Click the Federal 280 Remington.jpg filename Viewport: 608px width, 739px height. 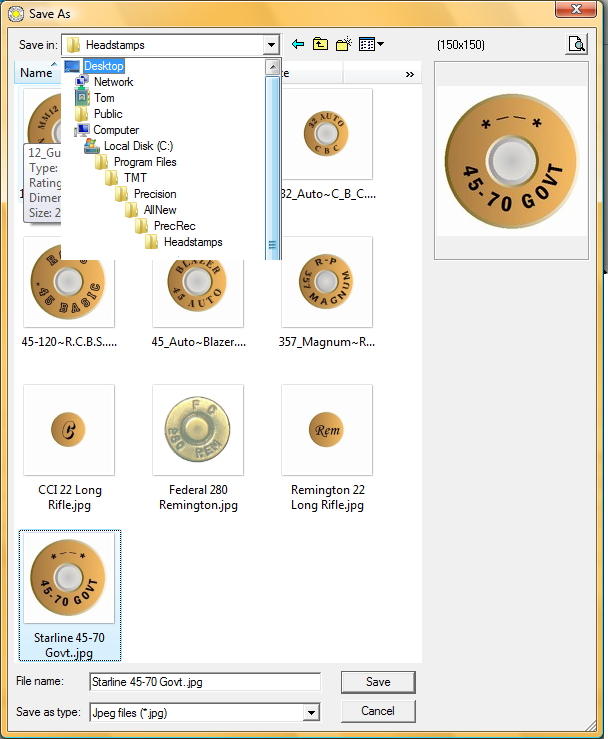tap(198, 497)
